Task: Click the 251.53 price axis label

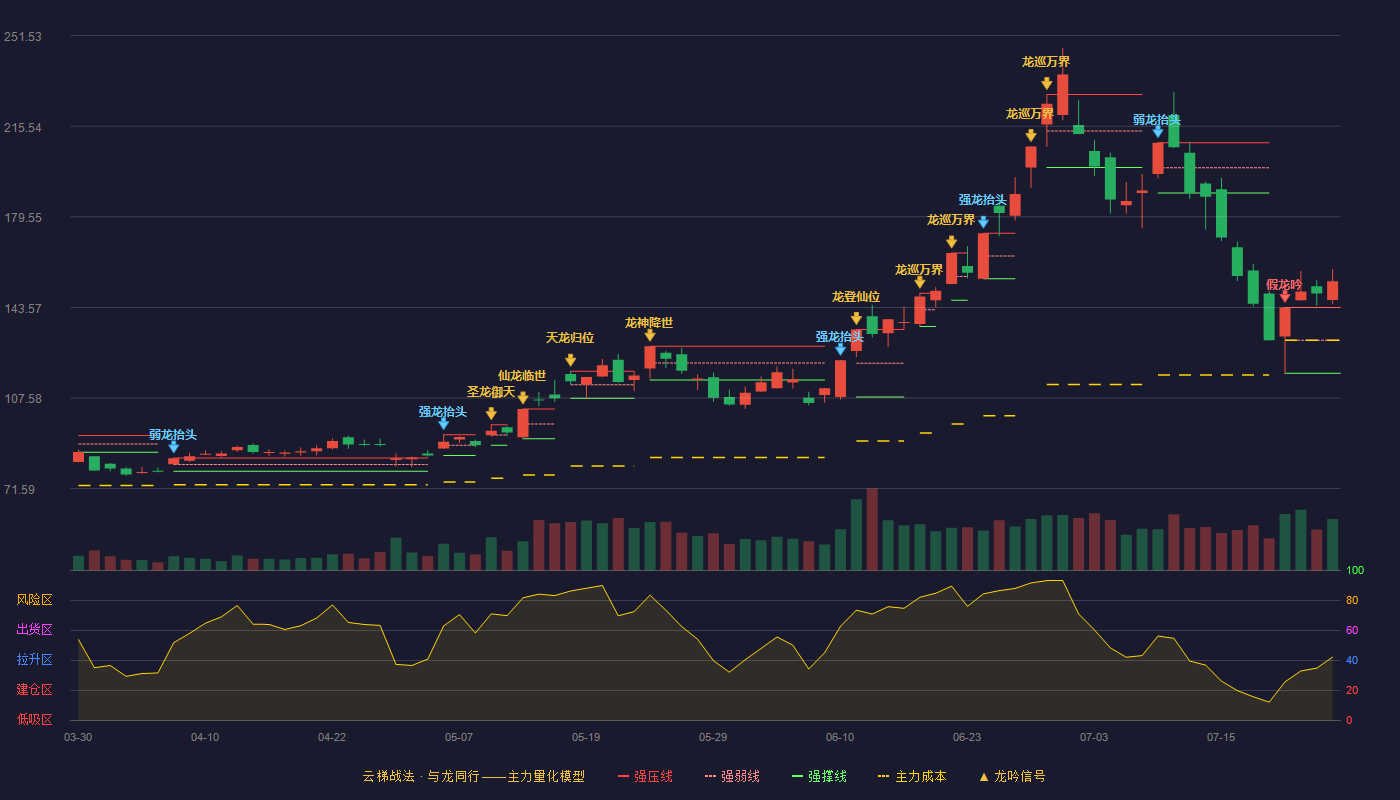Action: pyautogui.click(x=23, y=37)
